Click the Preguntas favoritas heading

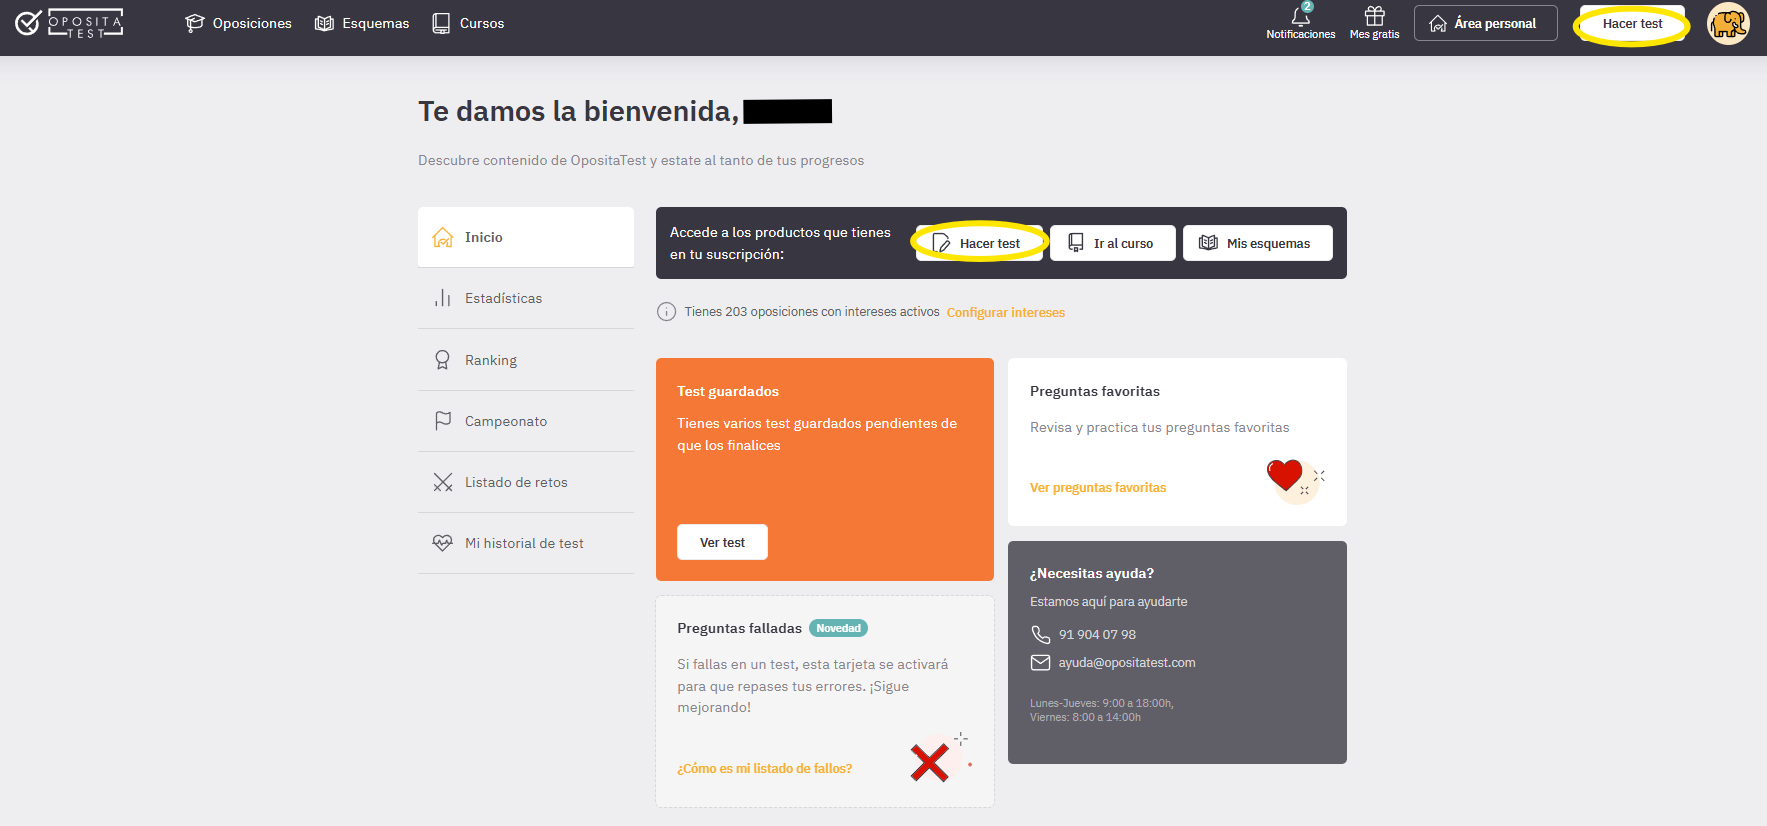tap(1095, 391)
